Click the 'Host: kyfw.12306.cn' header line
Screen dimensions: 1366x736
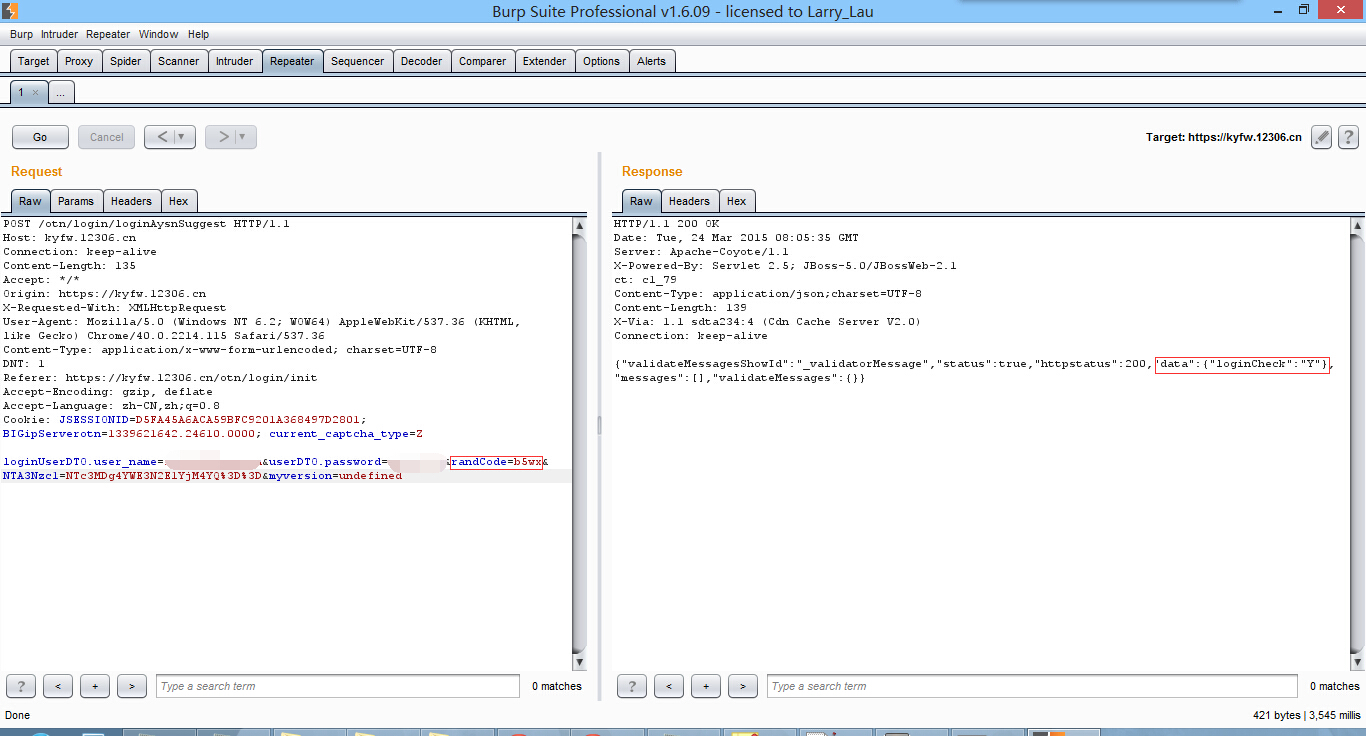pyautogui.click(x=69, y=238)
